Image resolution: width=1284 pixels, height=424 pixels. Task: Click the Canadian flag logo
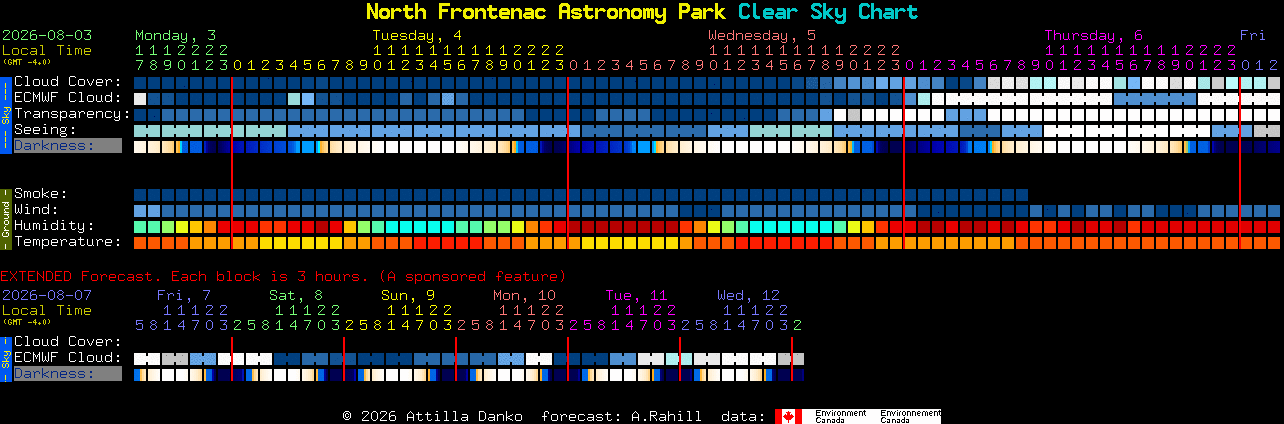(x=788, y=416)
